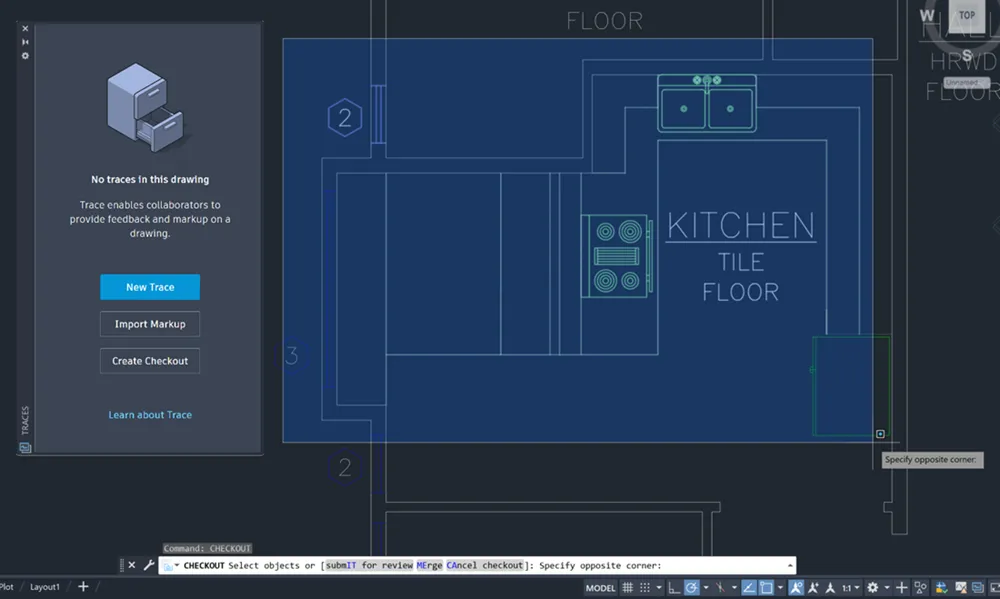
Task: Open the Learn about Trace link
Action: tap(150, 415)
